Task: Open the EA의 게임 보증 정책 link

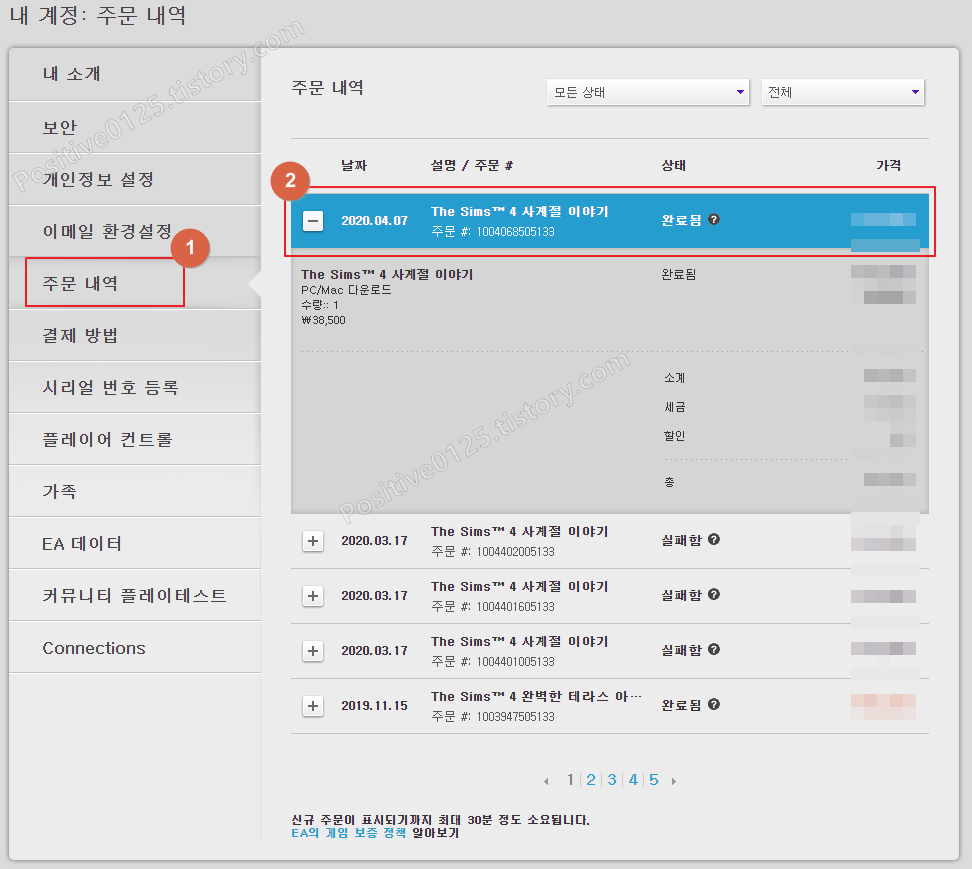Action: 348,833
